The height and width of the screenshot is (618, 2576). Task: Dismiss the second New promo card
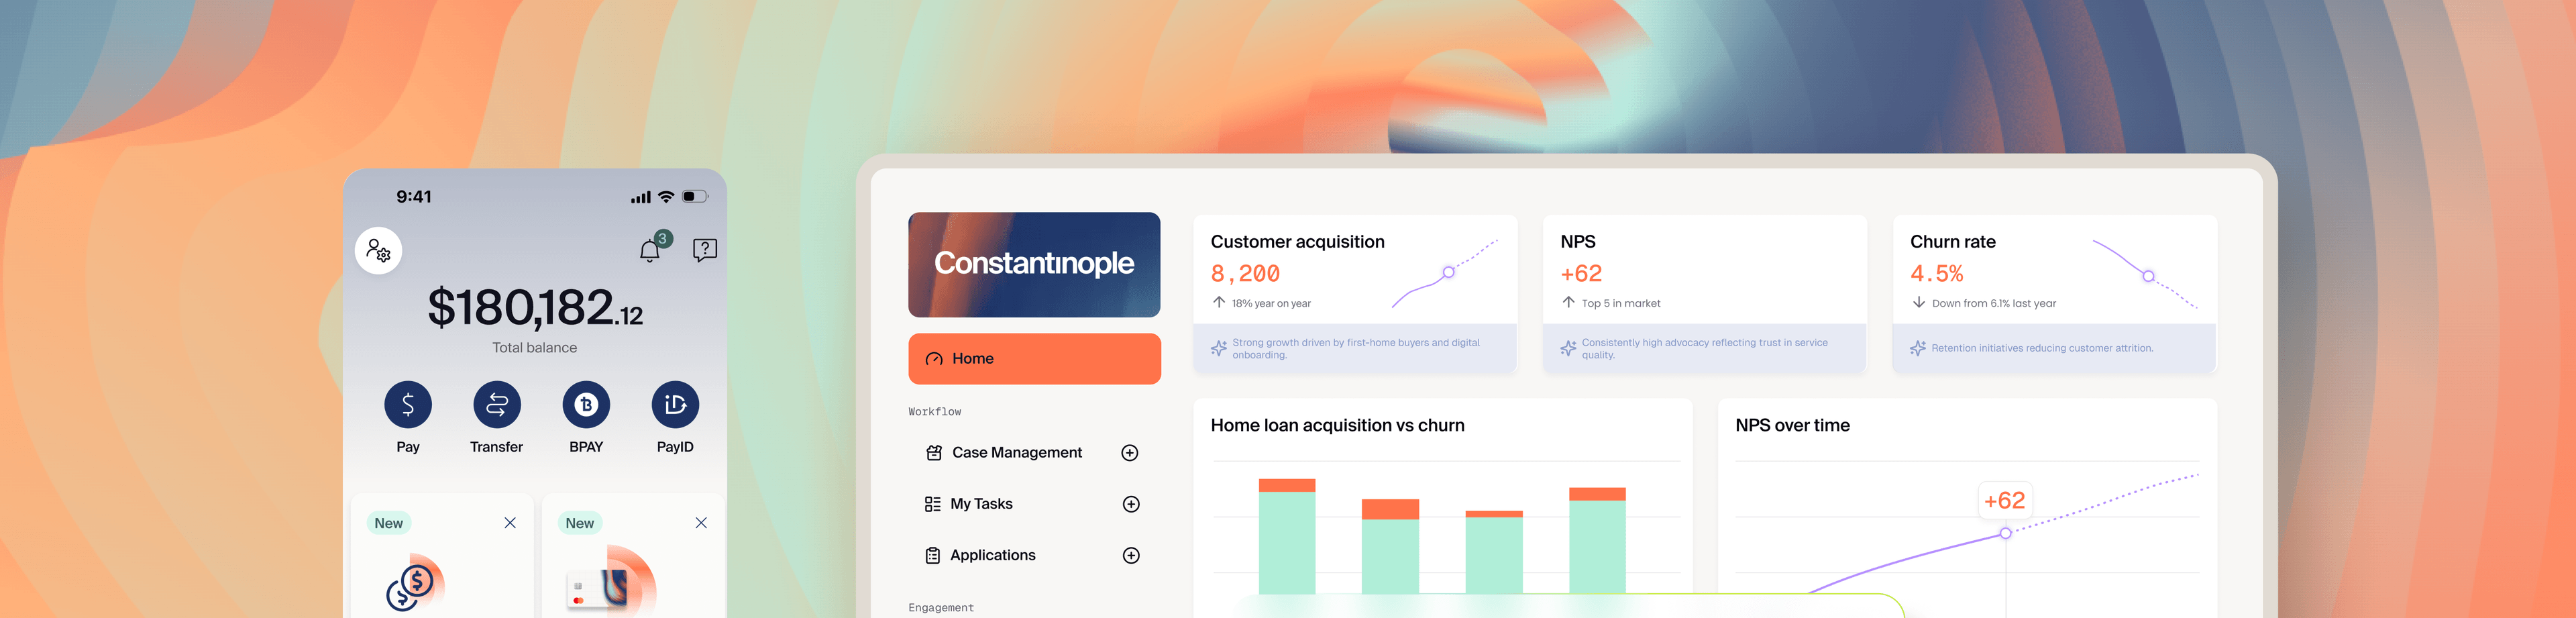701,523
